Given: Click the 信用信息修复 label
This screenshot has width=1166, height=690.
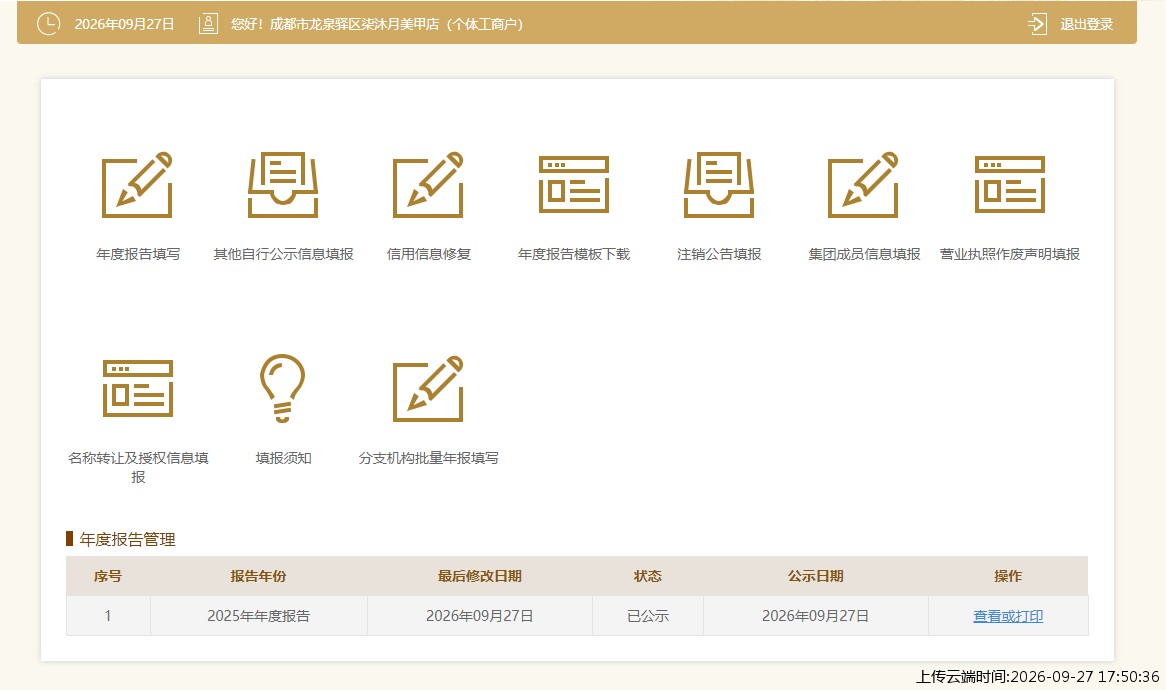Looking at the screenshot, I should pyautogui.click(x=428, y=254).
